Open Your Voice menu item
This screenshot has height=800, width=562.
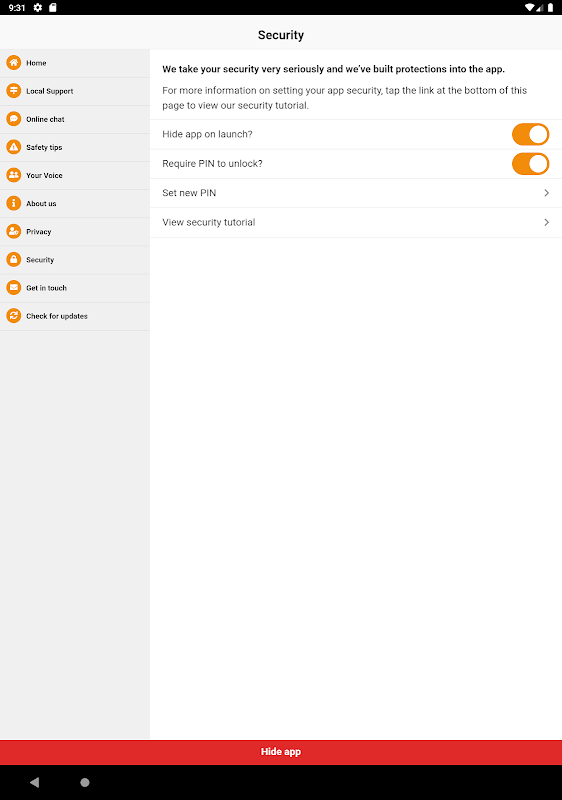75,176
